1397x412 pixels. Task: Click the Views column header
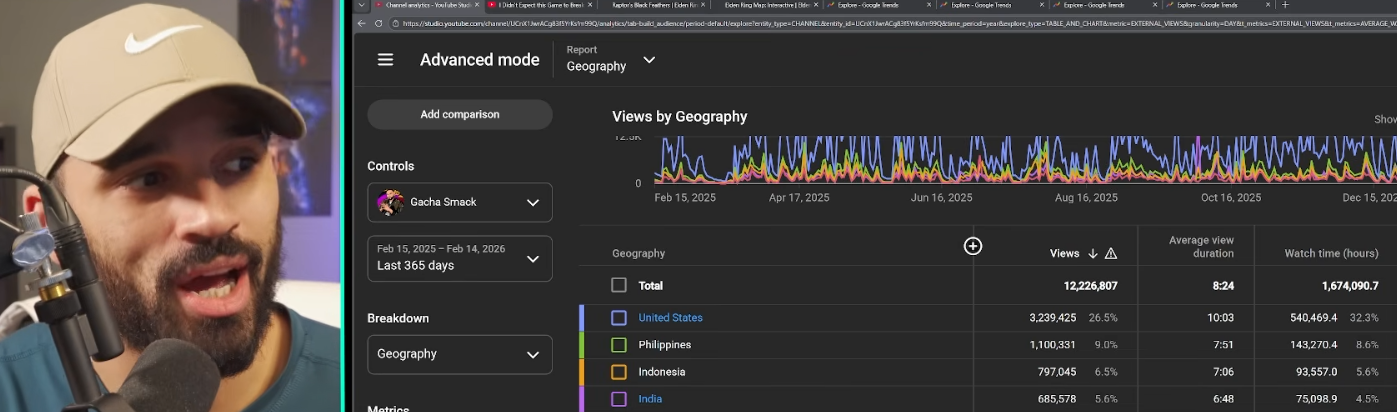[1064, 254]
